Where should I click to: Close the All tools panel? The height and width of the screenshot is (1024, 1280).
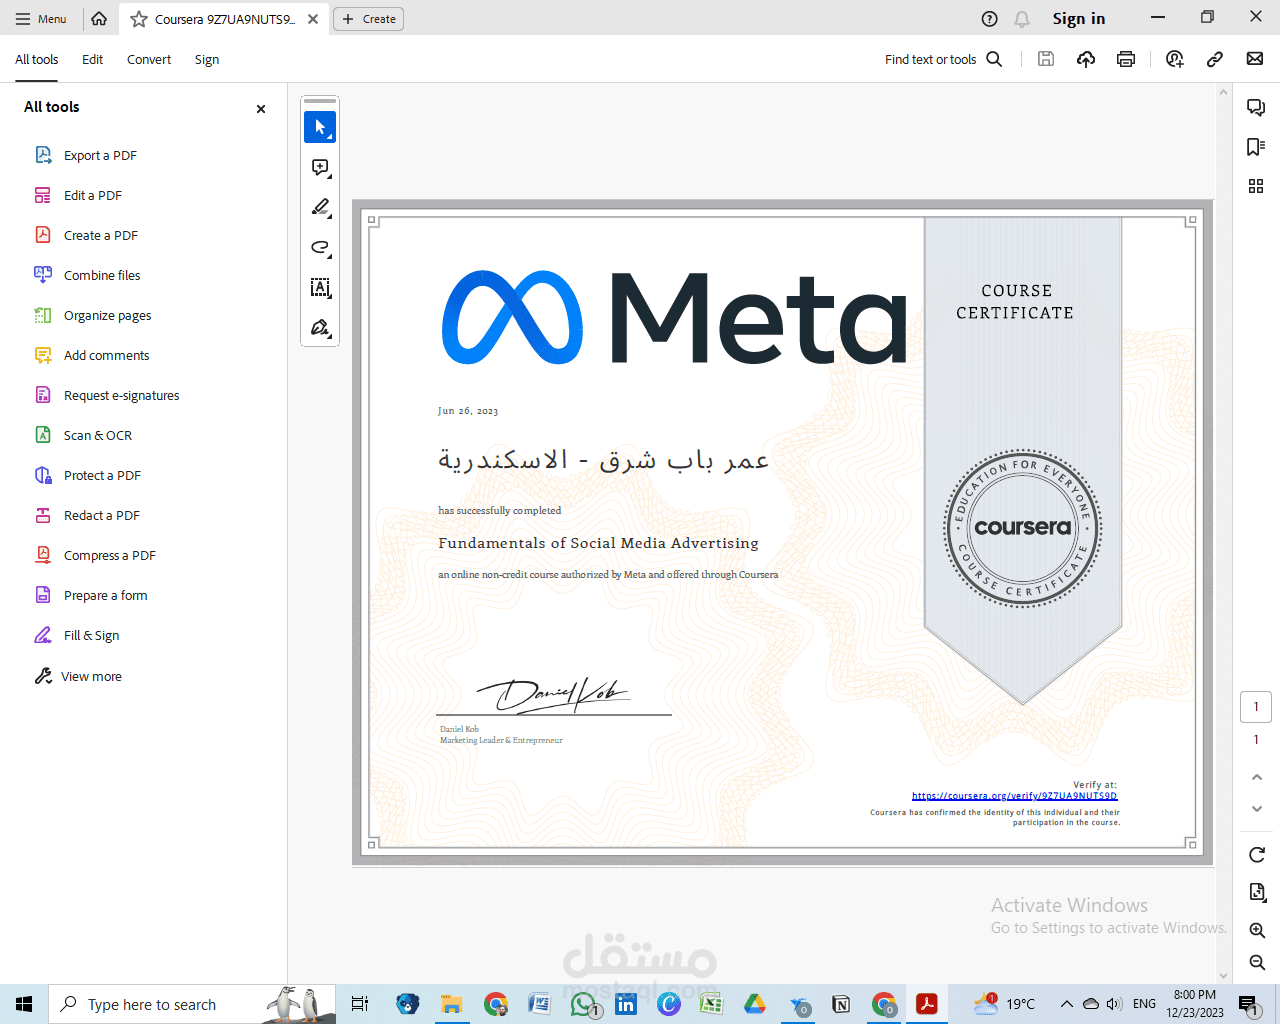(x=261, y=109)
